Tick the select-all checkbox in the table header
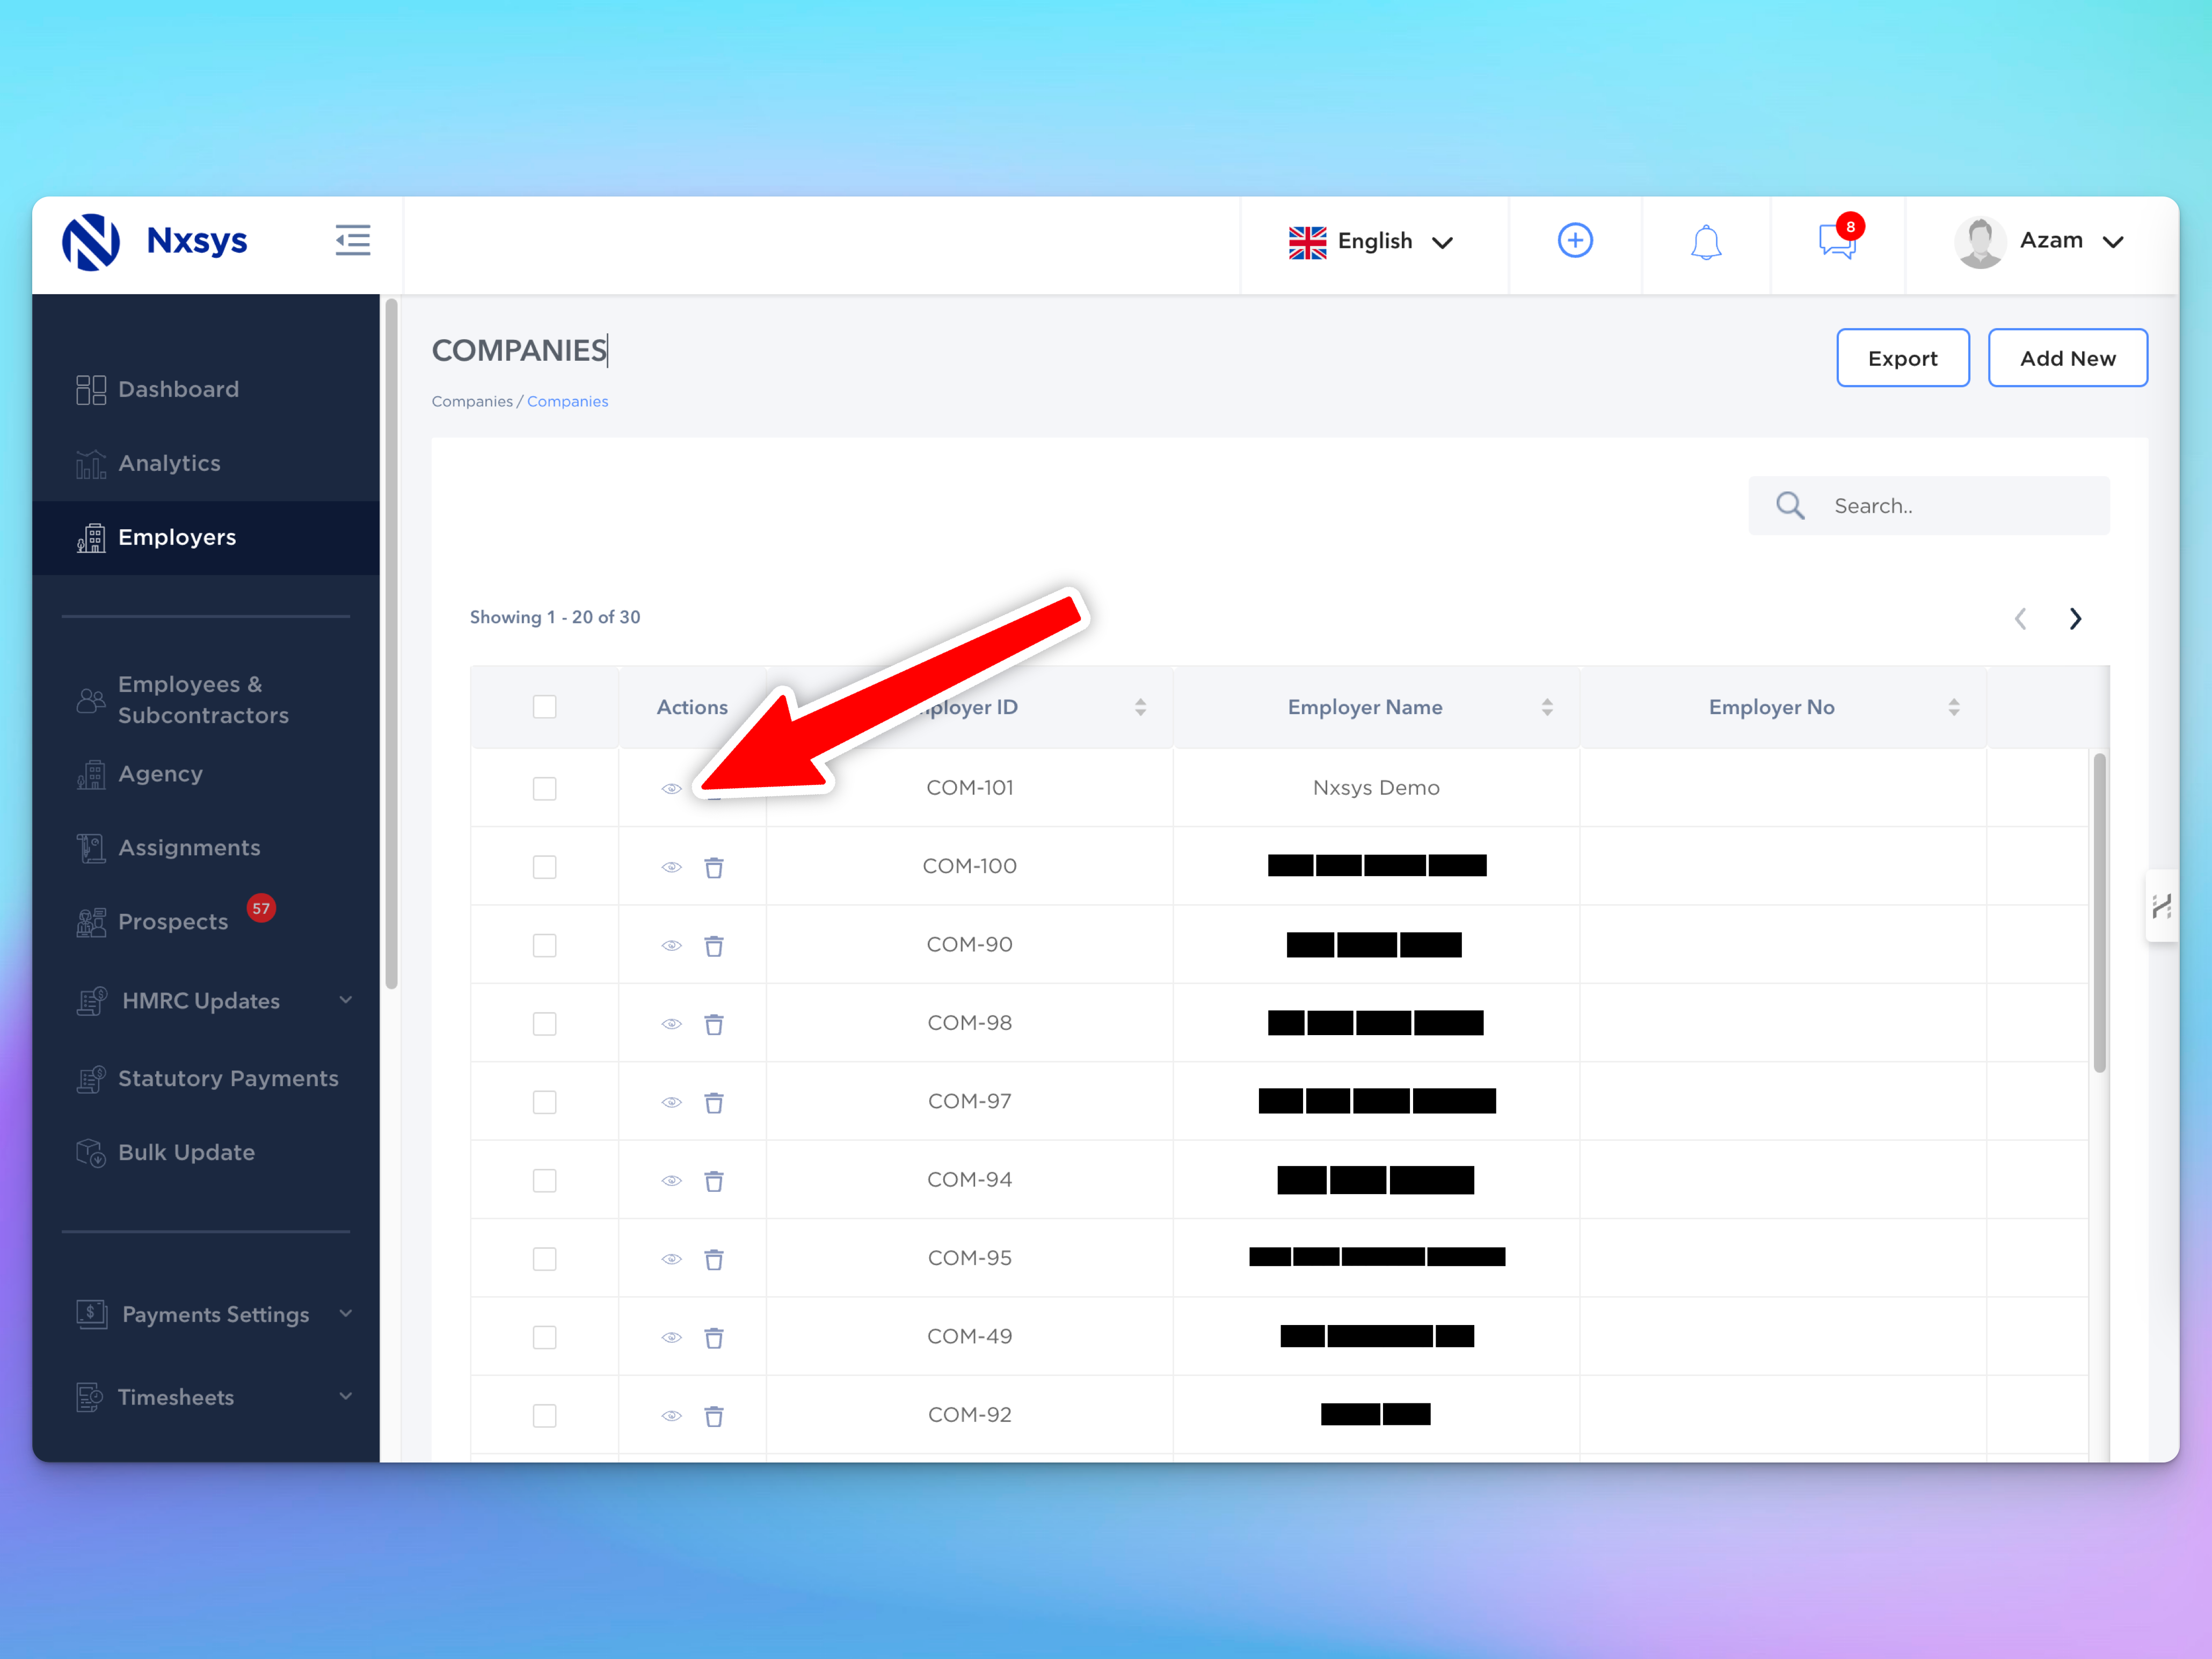The width and height of the screenshot is (2212, 1659). 544,707
